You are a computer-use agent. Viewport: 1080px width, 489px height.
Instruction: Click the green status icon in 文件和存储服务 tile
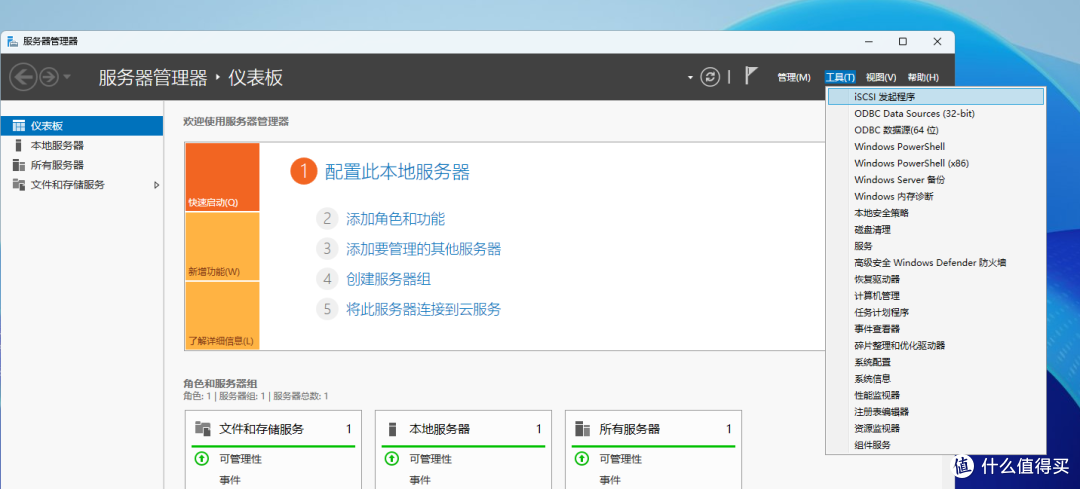(x=201, y=459)
